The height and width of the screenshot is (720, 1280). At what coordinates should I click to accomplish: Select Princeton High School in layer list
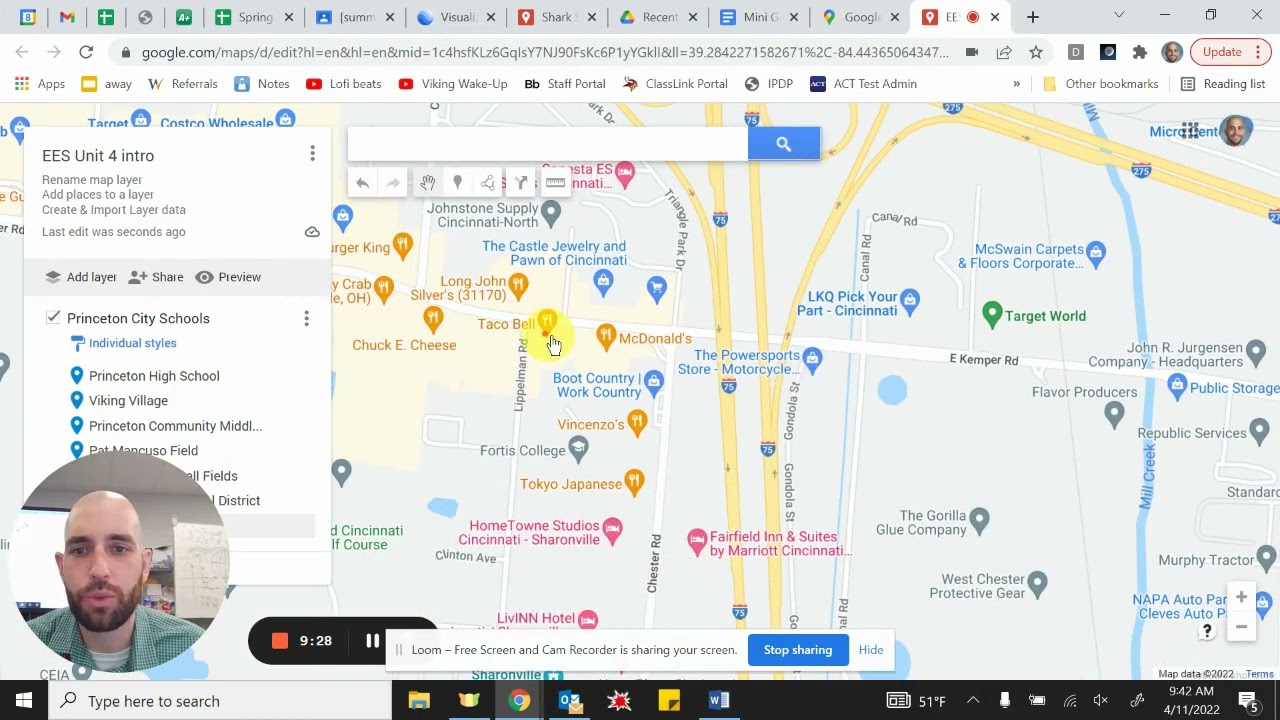coord(154,376)
